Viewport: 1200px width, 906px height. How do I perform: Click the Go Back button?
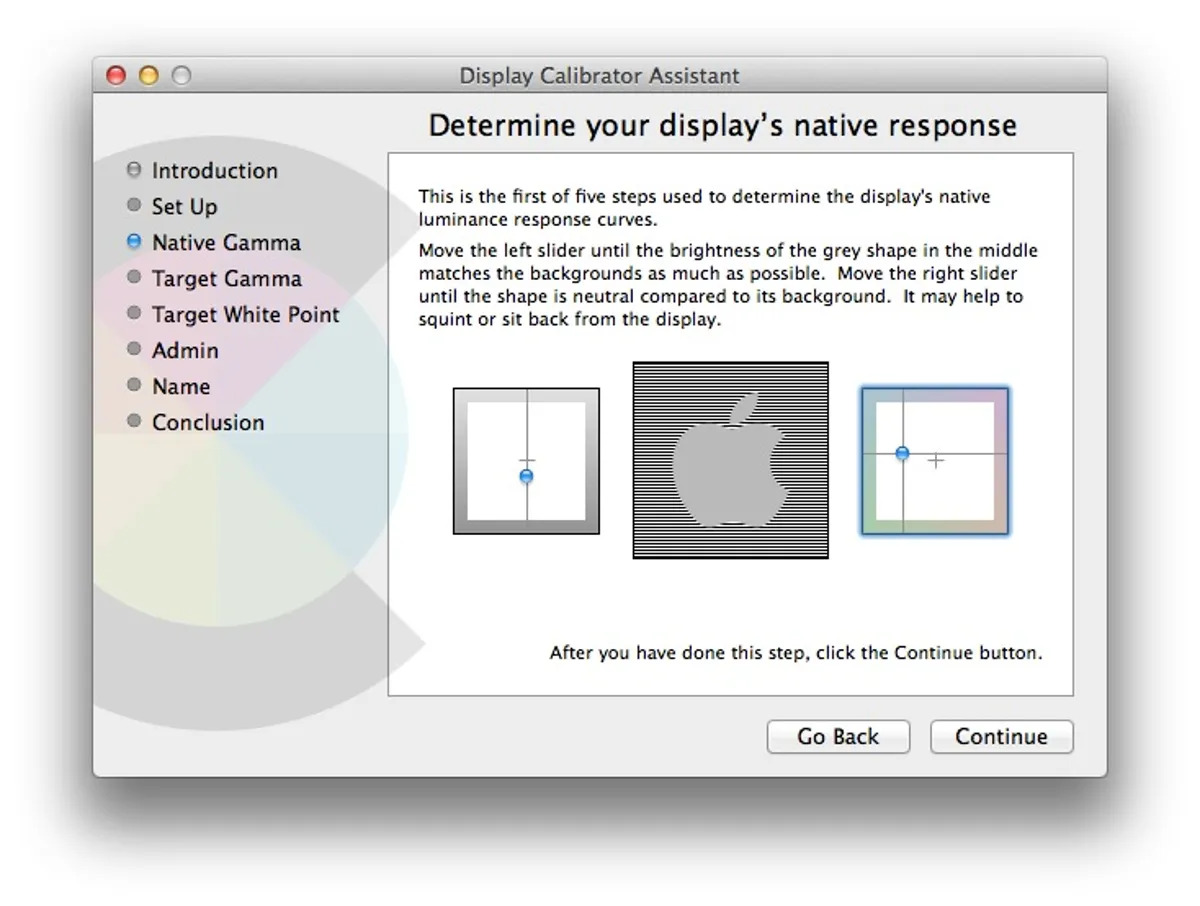(x=838, y=737)
